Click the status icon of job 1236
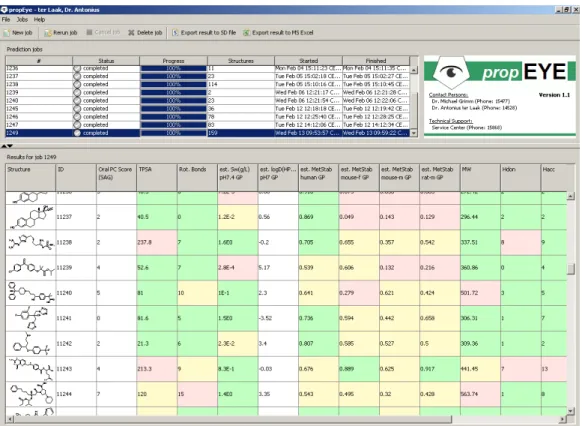The width and height of the screenshot is (582, 426). 77,68
